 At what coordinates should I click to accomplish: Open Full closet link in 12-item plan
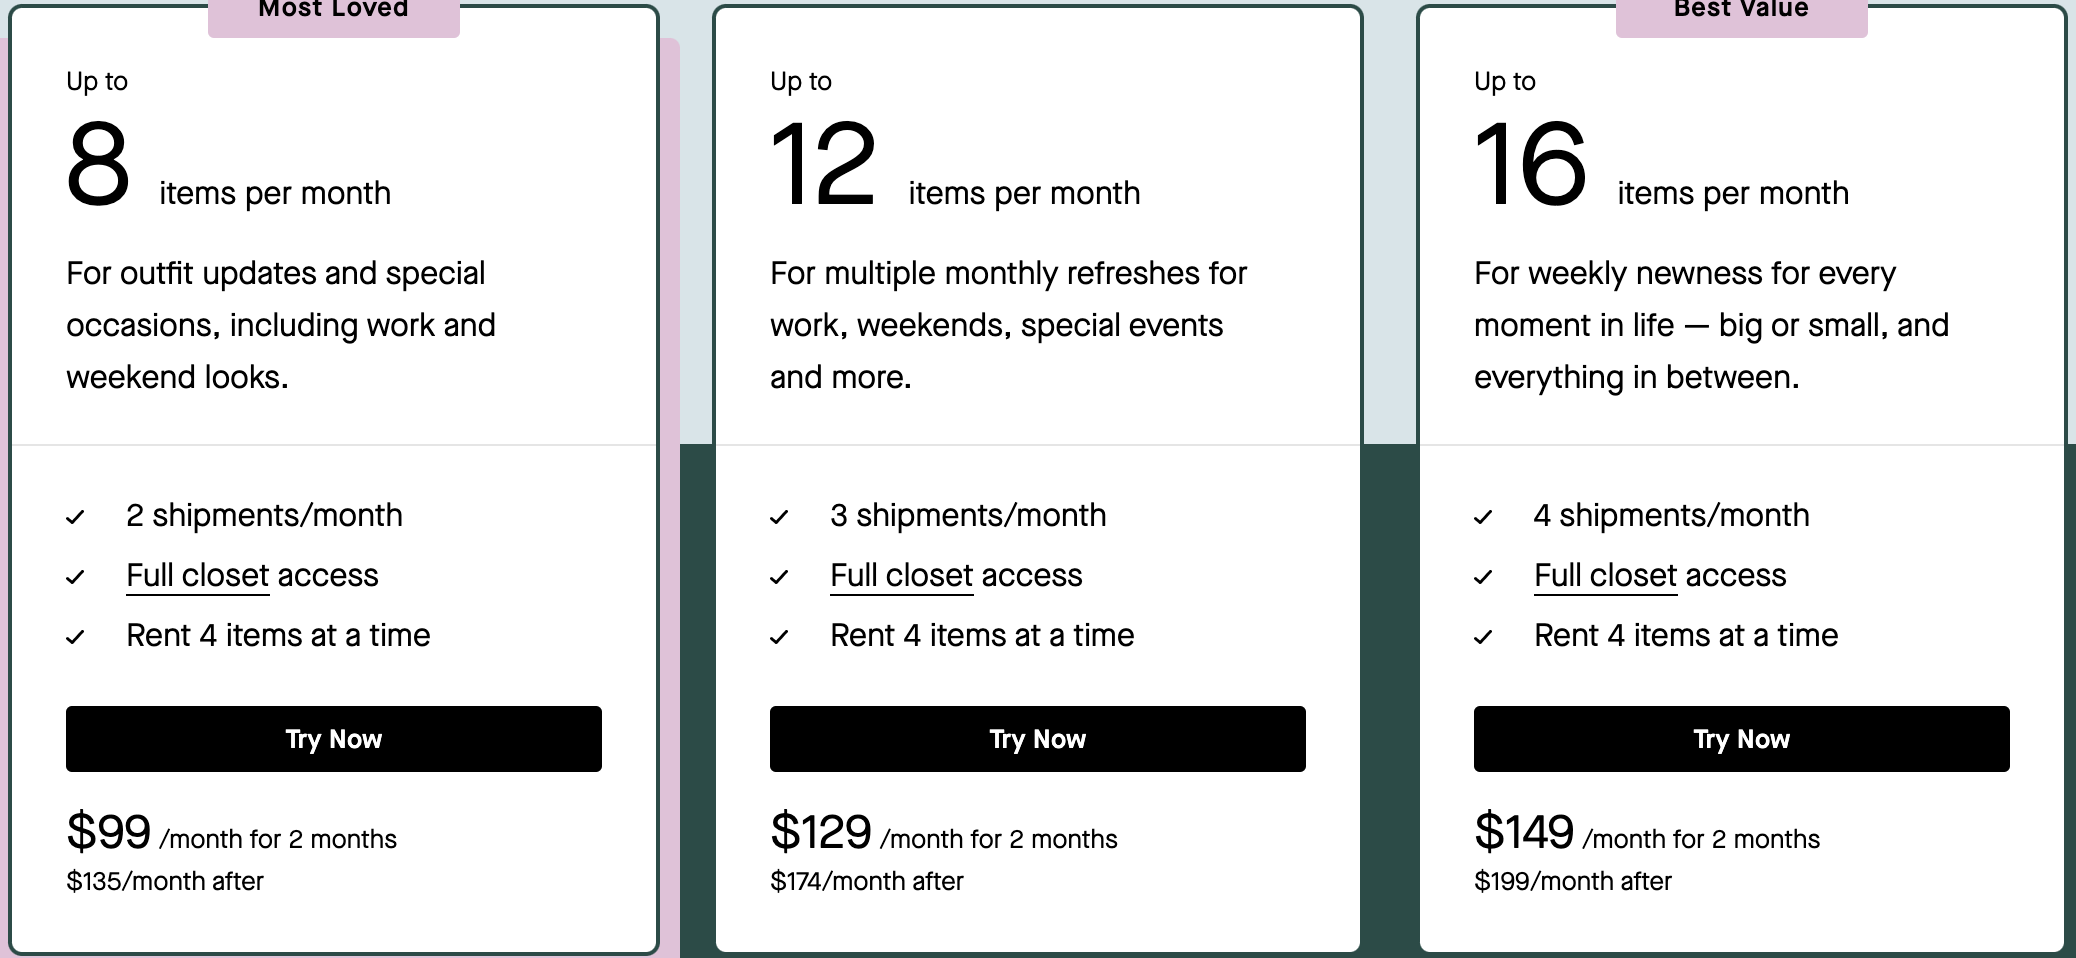902,576
